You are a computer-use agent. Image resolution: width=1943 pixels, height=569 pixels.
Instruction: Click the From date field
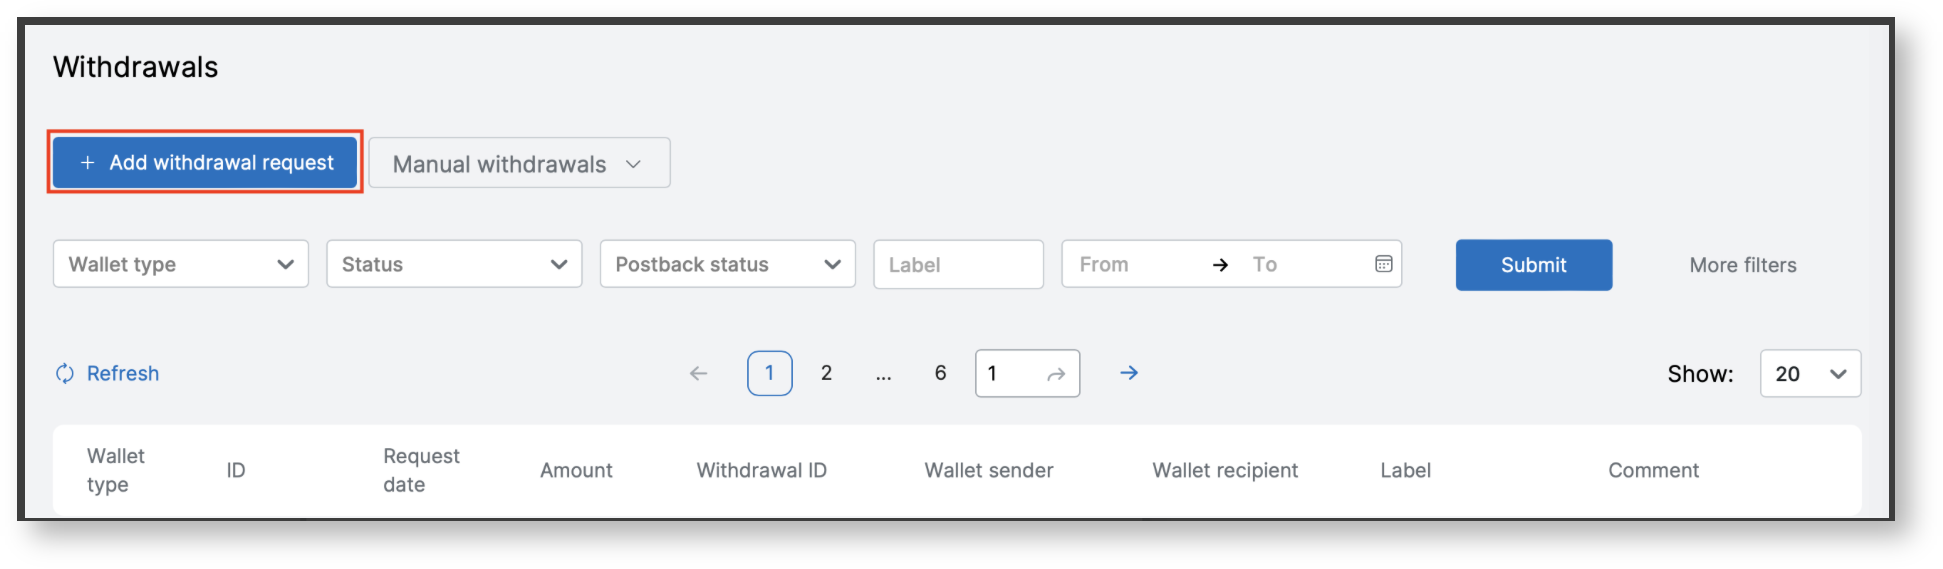click(x=1130, y=265)
